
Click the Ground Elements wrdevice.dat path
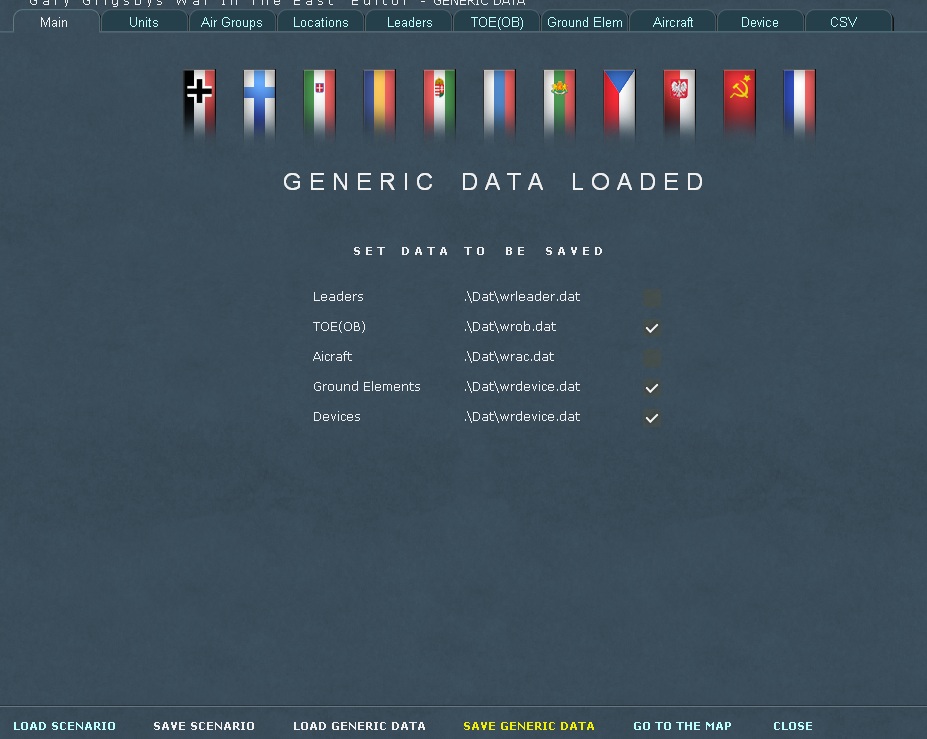pos(522,387)
